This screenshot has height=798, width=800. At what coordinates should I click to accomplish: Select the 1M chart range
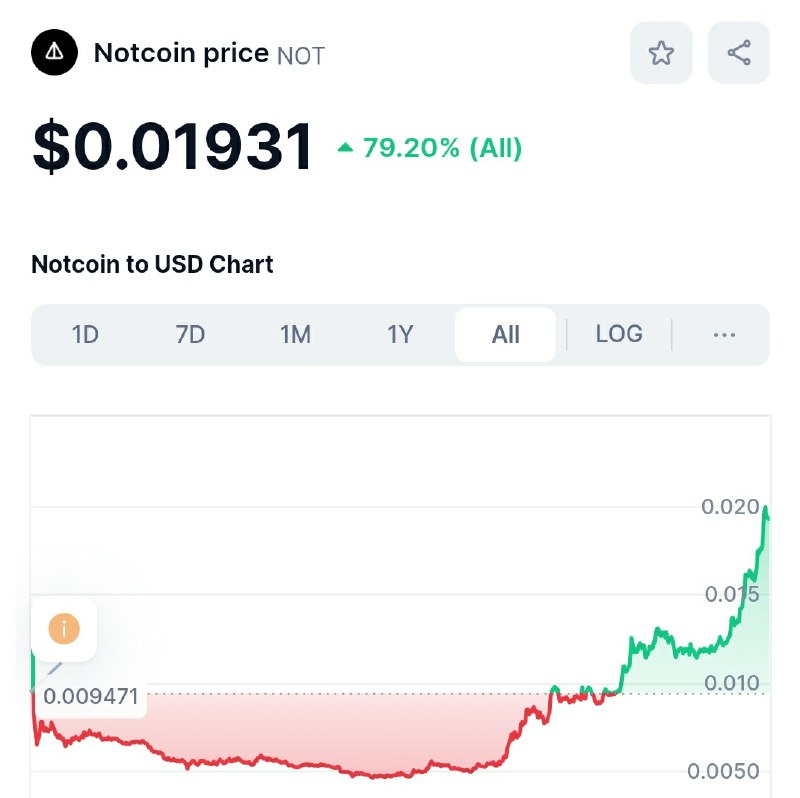pos(295,335)
